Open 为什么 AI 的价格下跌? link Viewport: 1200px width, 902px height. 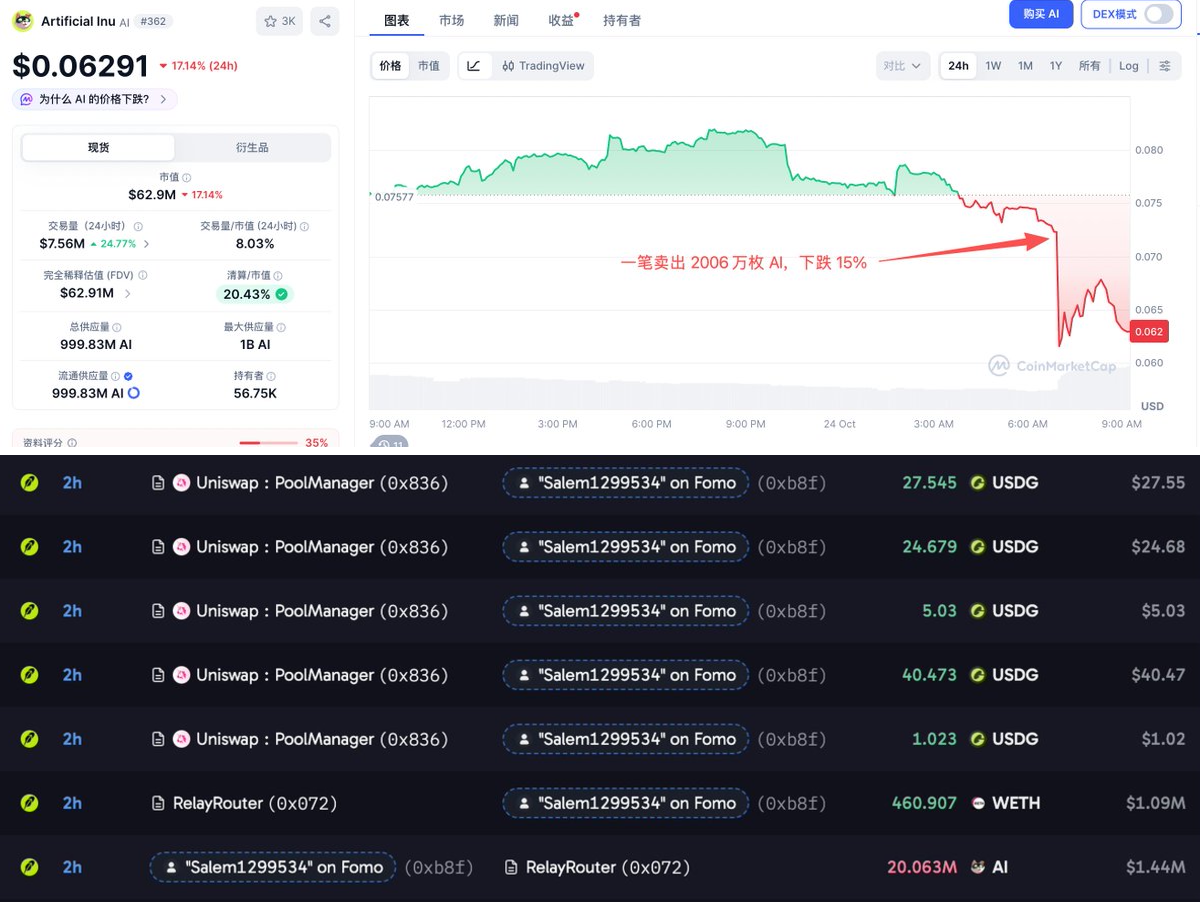(95, 99)
